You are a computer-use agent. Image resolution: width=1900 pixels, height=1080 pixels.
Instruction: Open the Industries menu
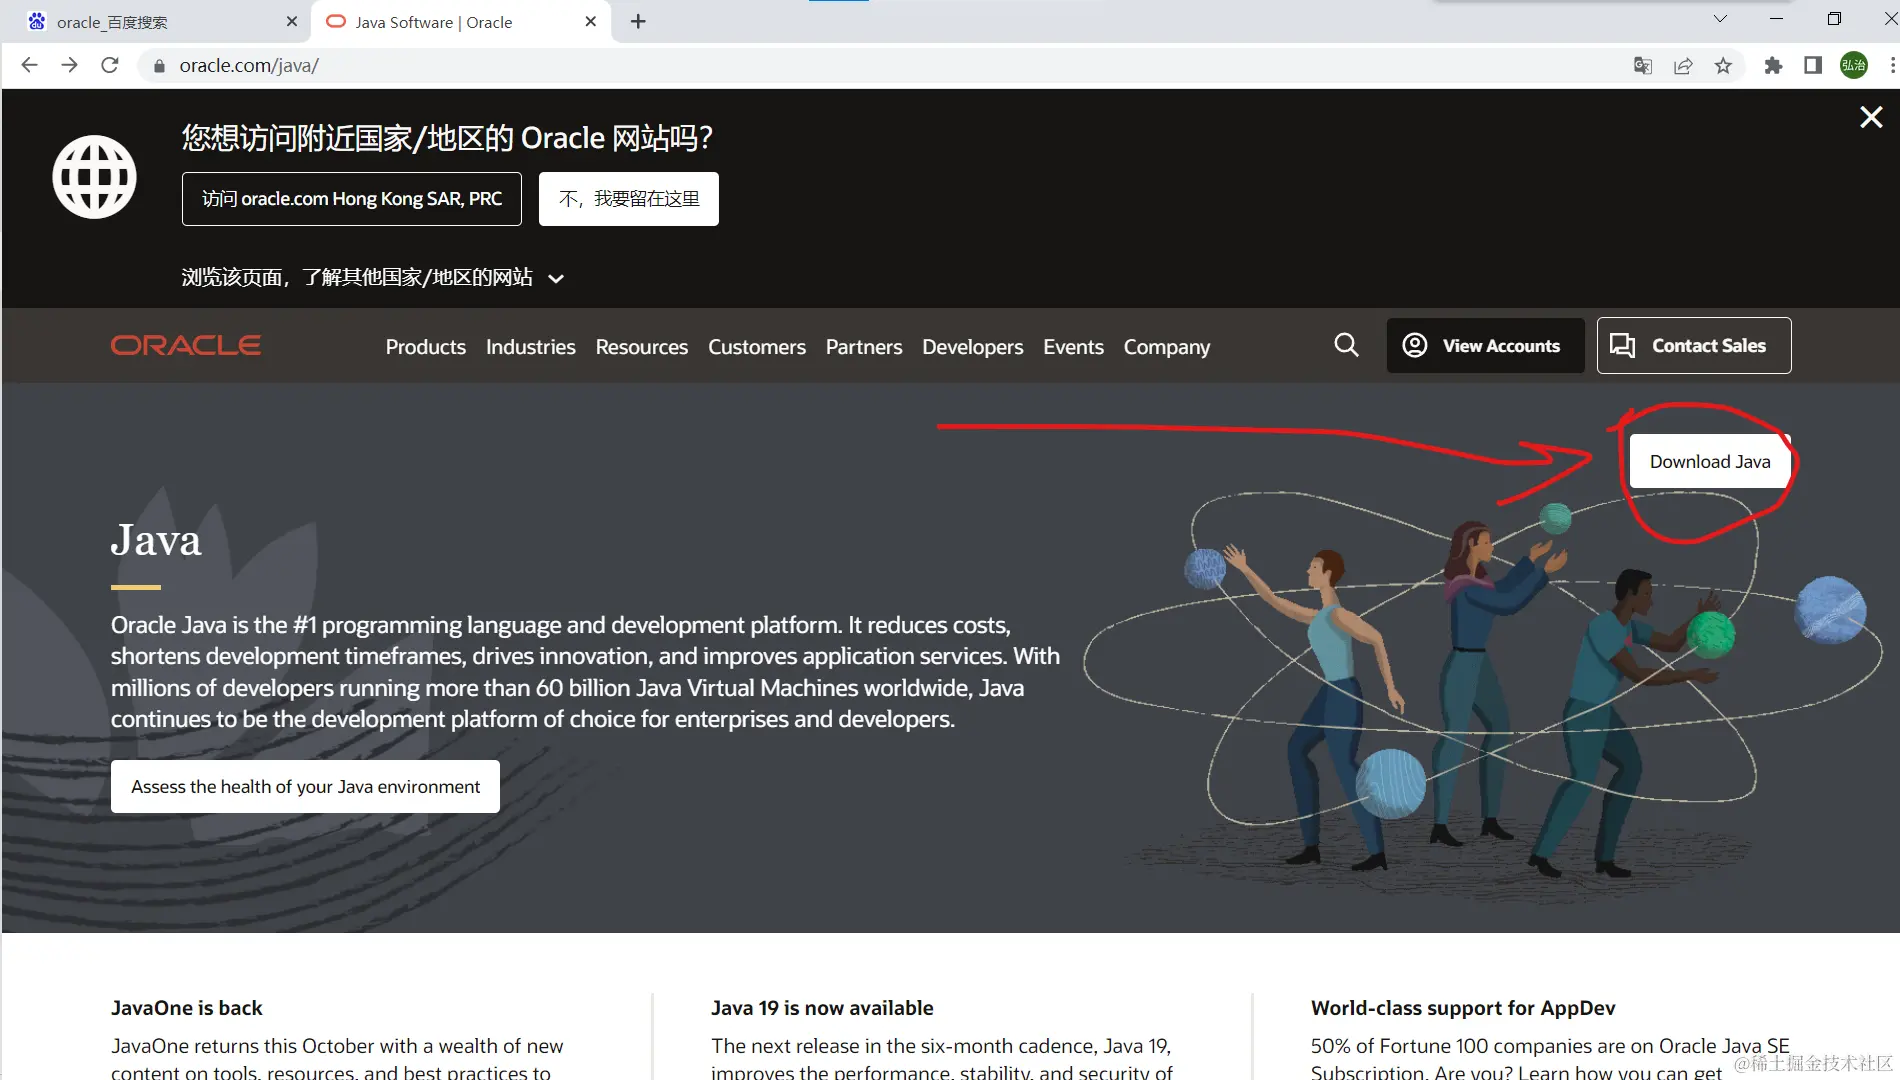[x=531, y=347]
